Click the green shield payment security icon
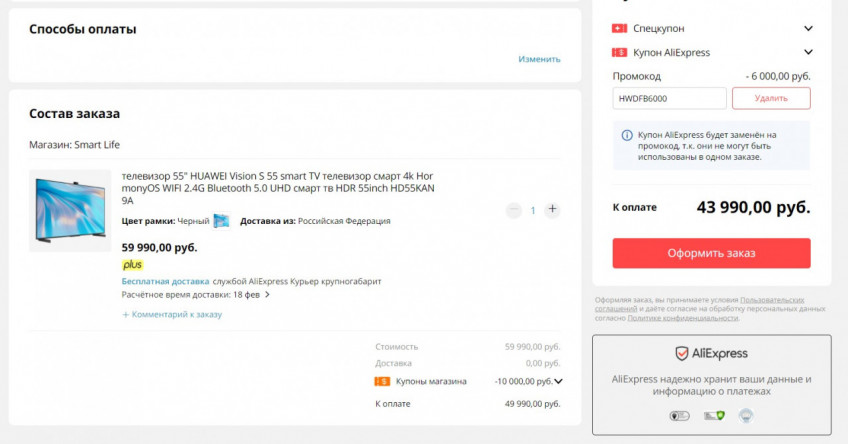The height and width of the screenshot is (444, 848). [713, 415]
